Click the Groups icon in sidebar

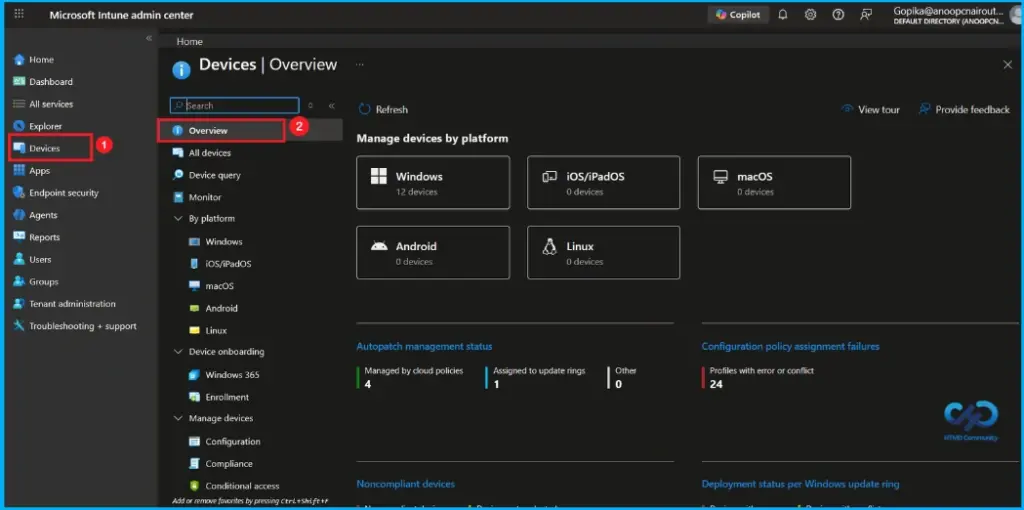19,281
